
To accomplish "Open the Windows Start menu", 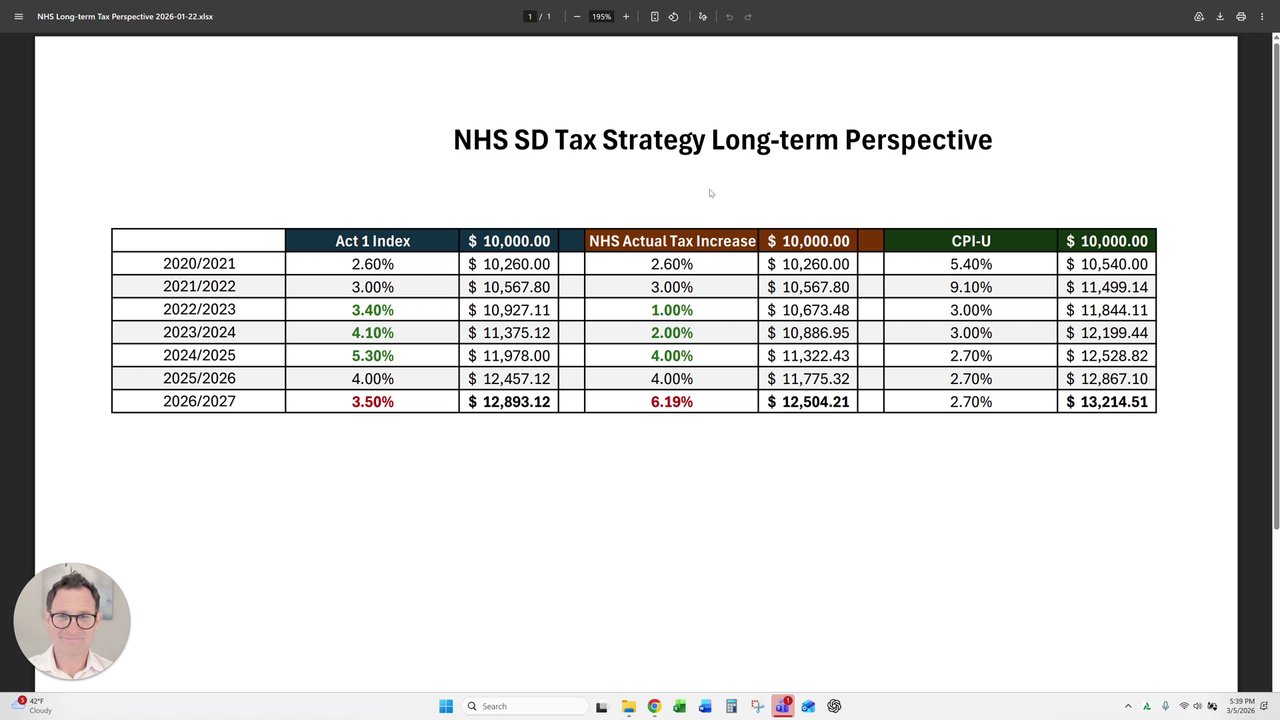I will tap(446, 706).
